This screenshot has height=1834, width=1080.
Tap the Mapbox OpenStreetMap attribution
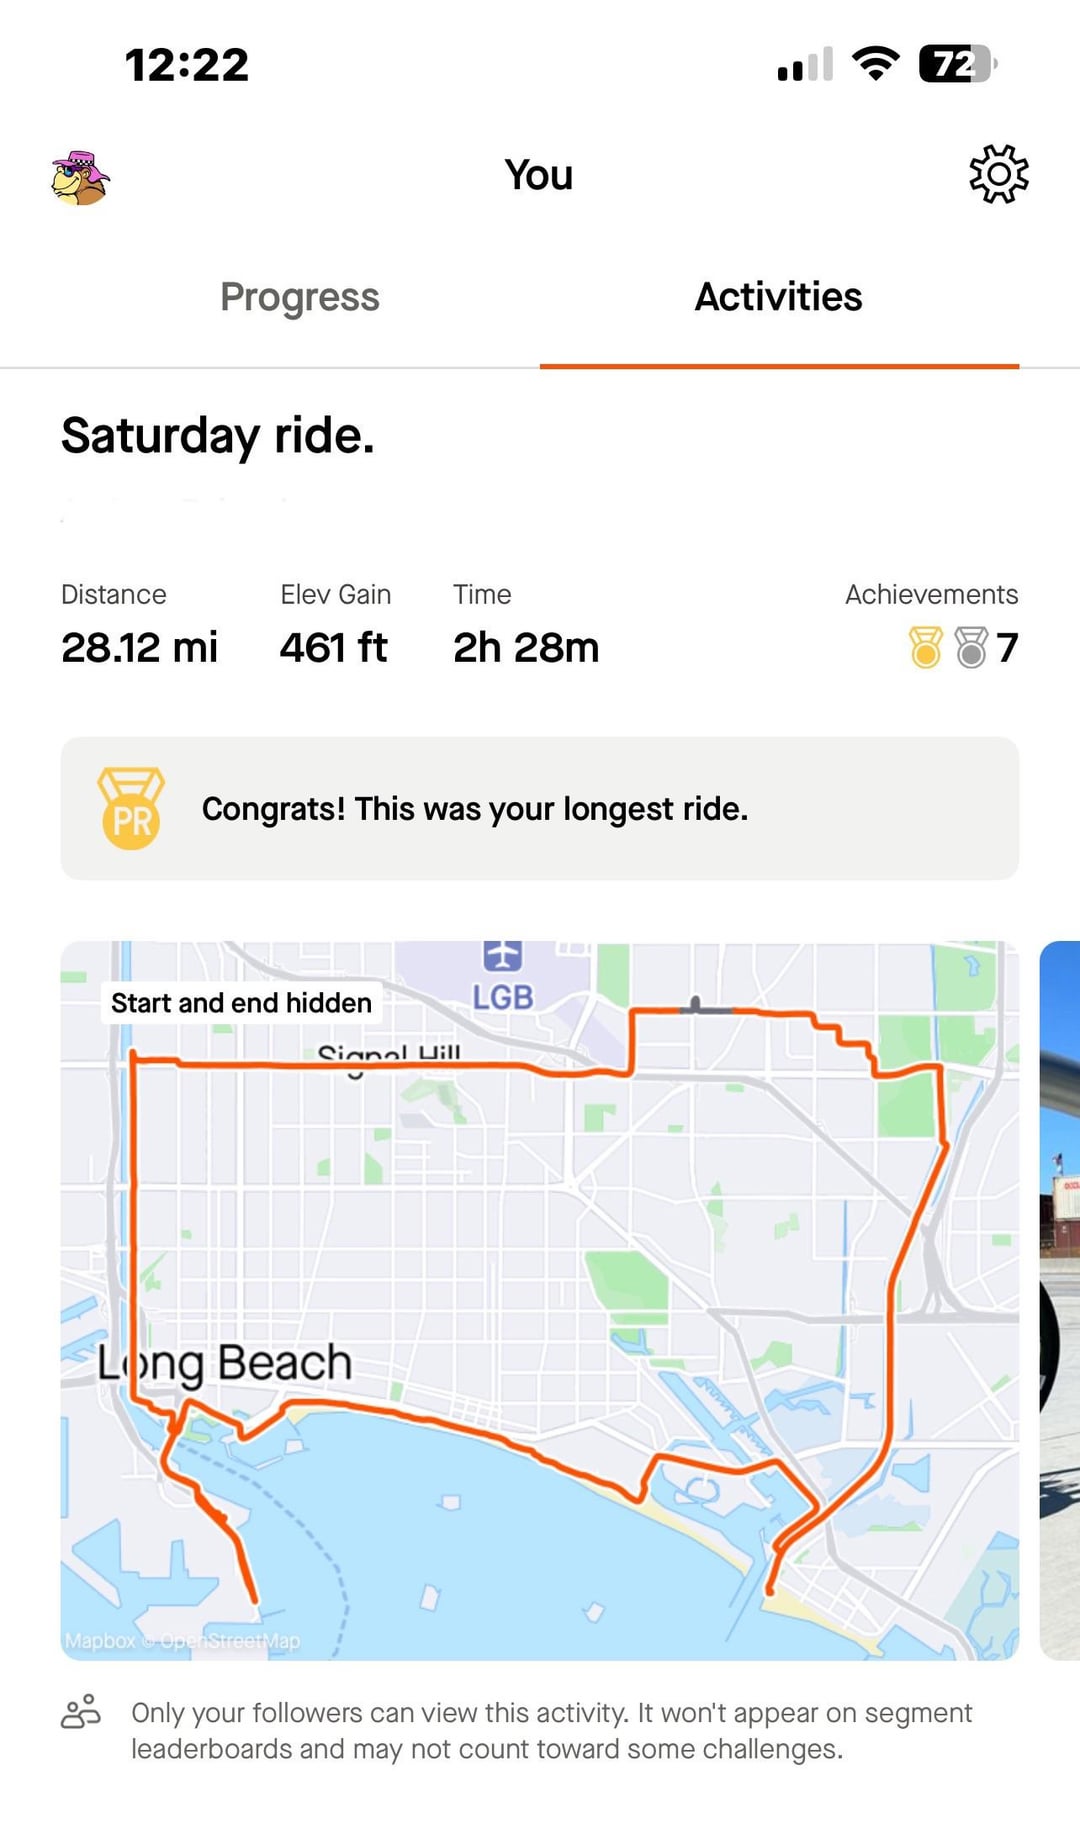[182, 1641]
